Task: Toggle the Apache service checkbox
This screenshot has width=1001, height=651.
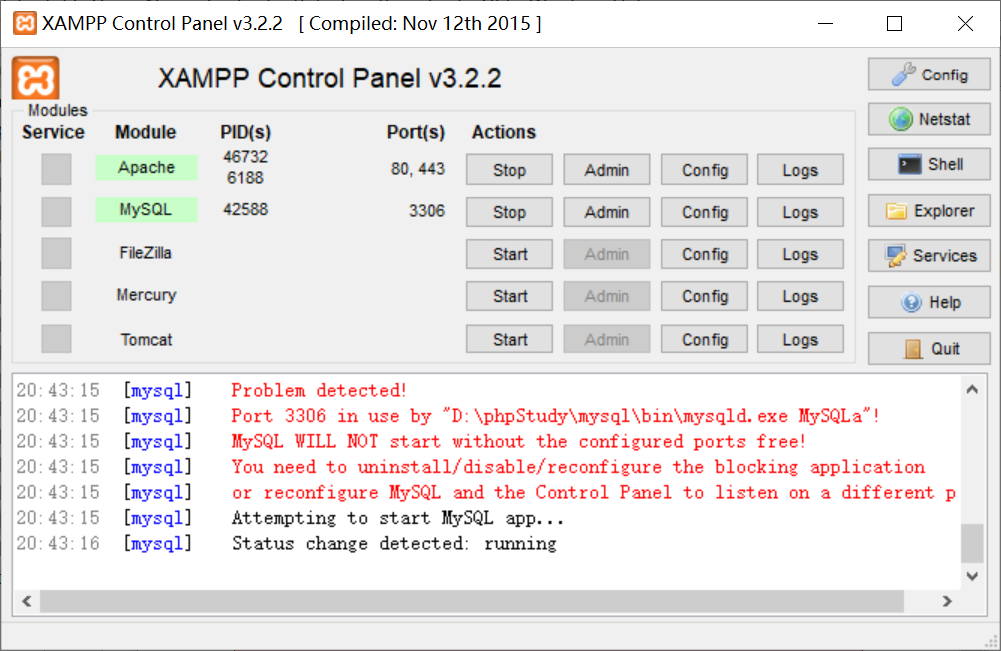Action: (56, 169)
